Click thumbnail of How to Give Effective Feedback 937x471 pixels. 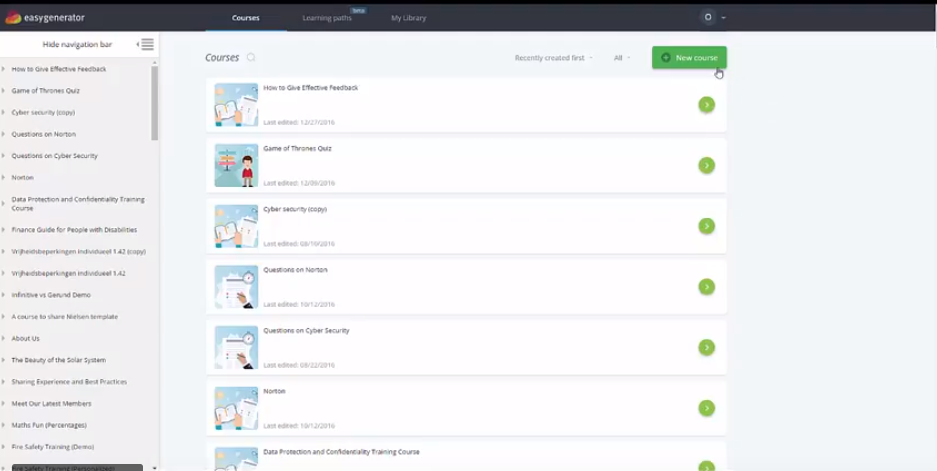click(236, 105)
